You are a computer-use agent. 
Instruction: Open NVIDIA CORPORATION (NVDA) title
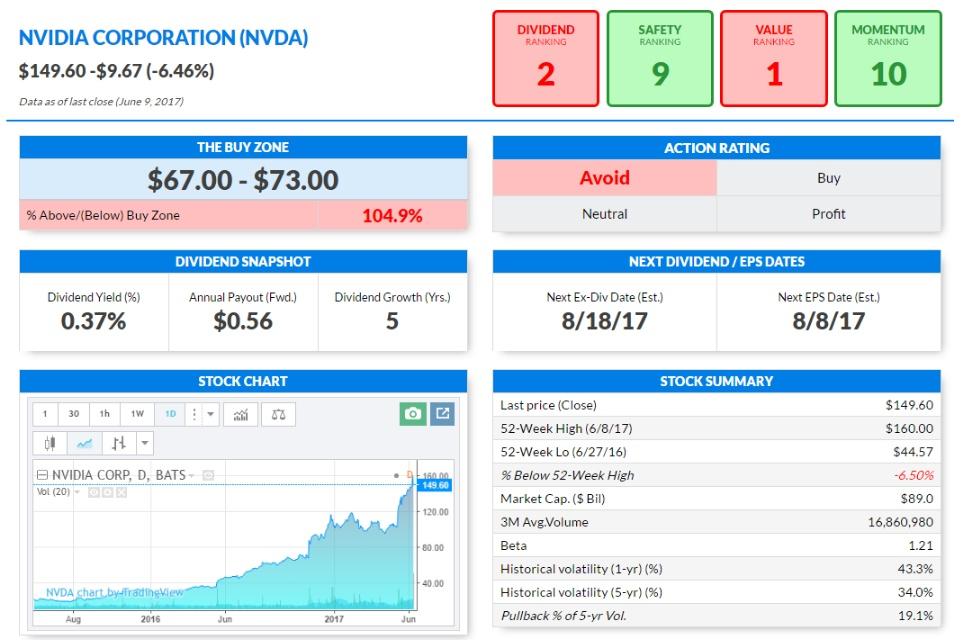(x=163, y=38)
